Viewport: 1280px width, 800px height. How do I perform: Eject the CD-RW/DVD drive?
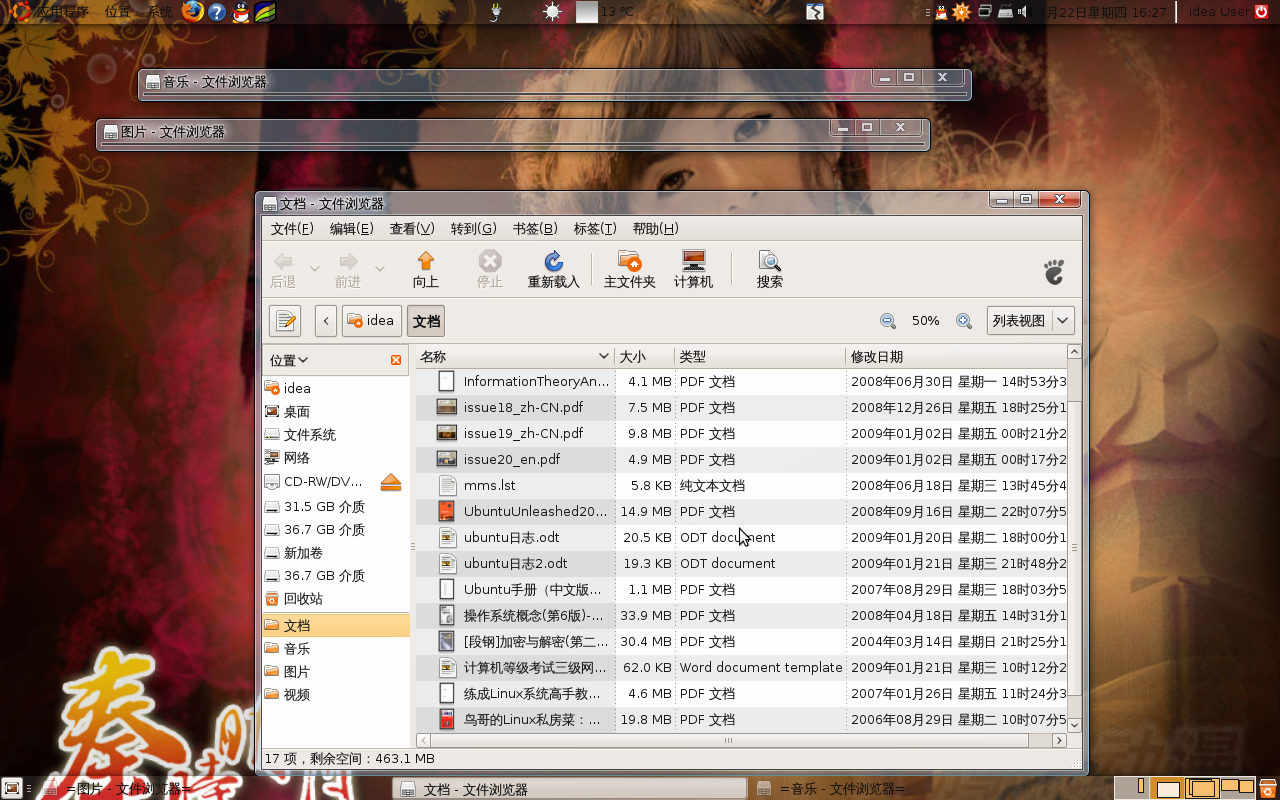pos(391,482)
